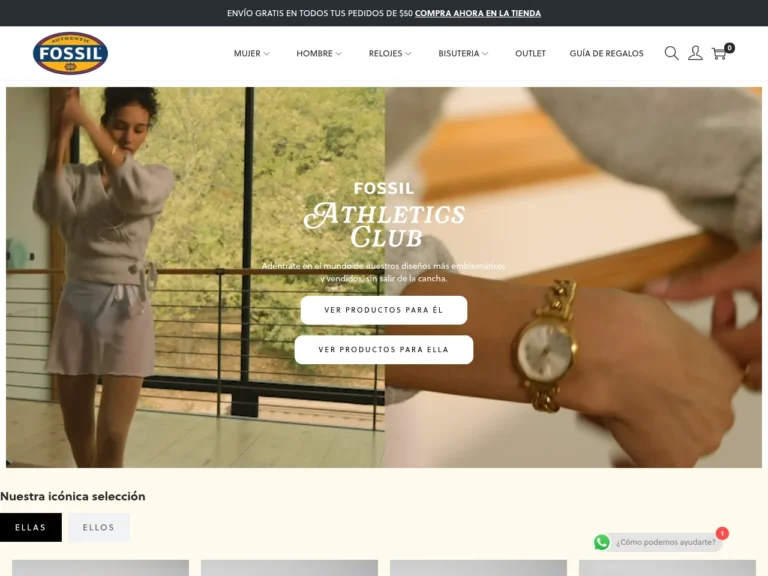Open the shopping cart icon
Screen dimensions: 768x576
click(x=719, y=53)
